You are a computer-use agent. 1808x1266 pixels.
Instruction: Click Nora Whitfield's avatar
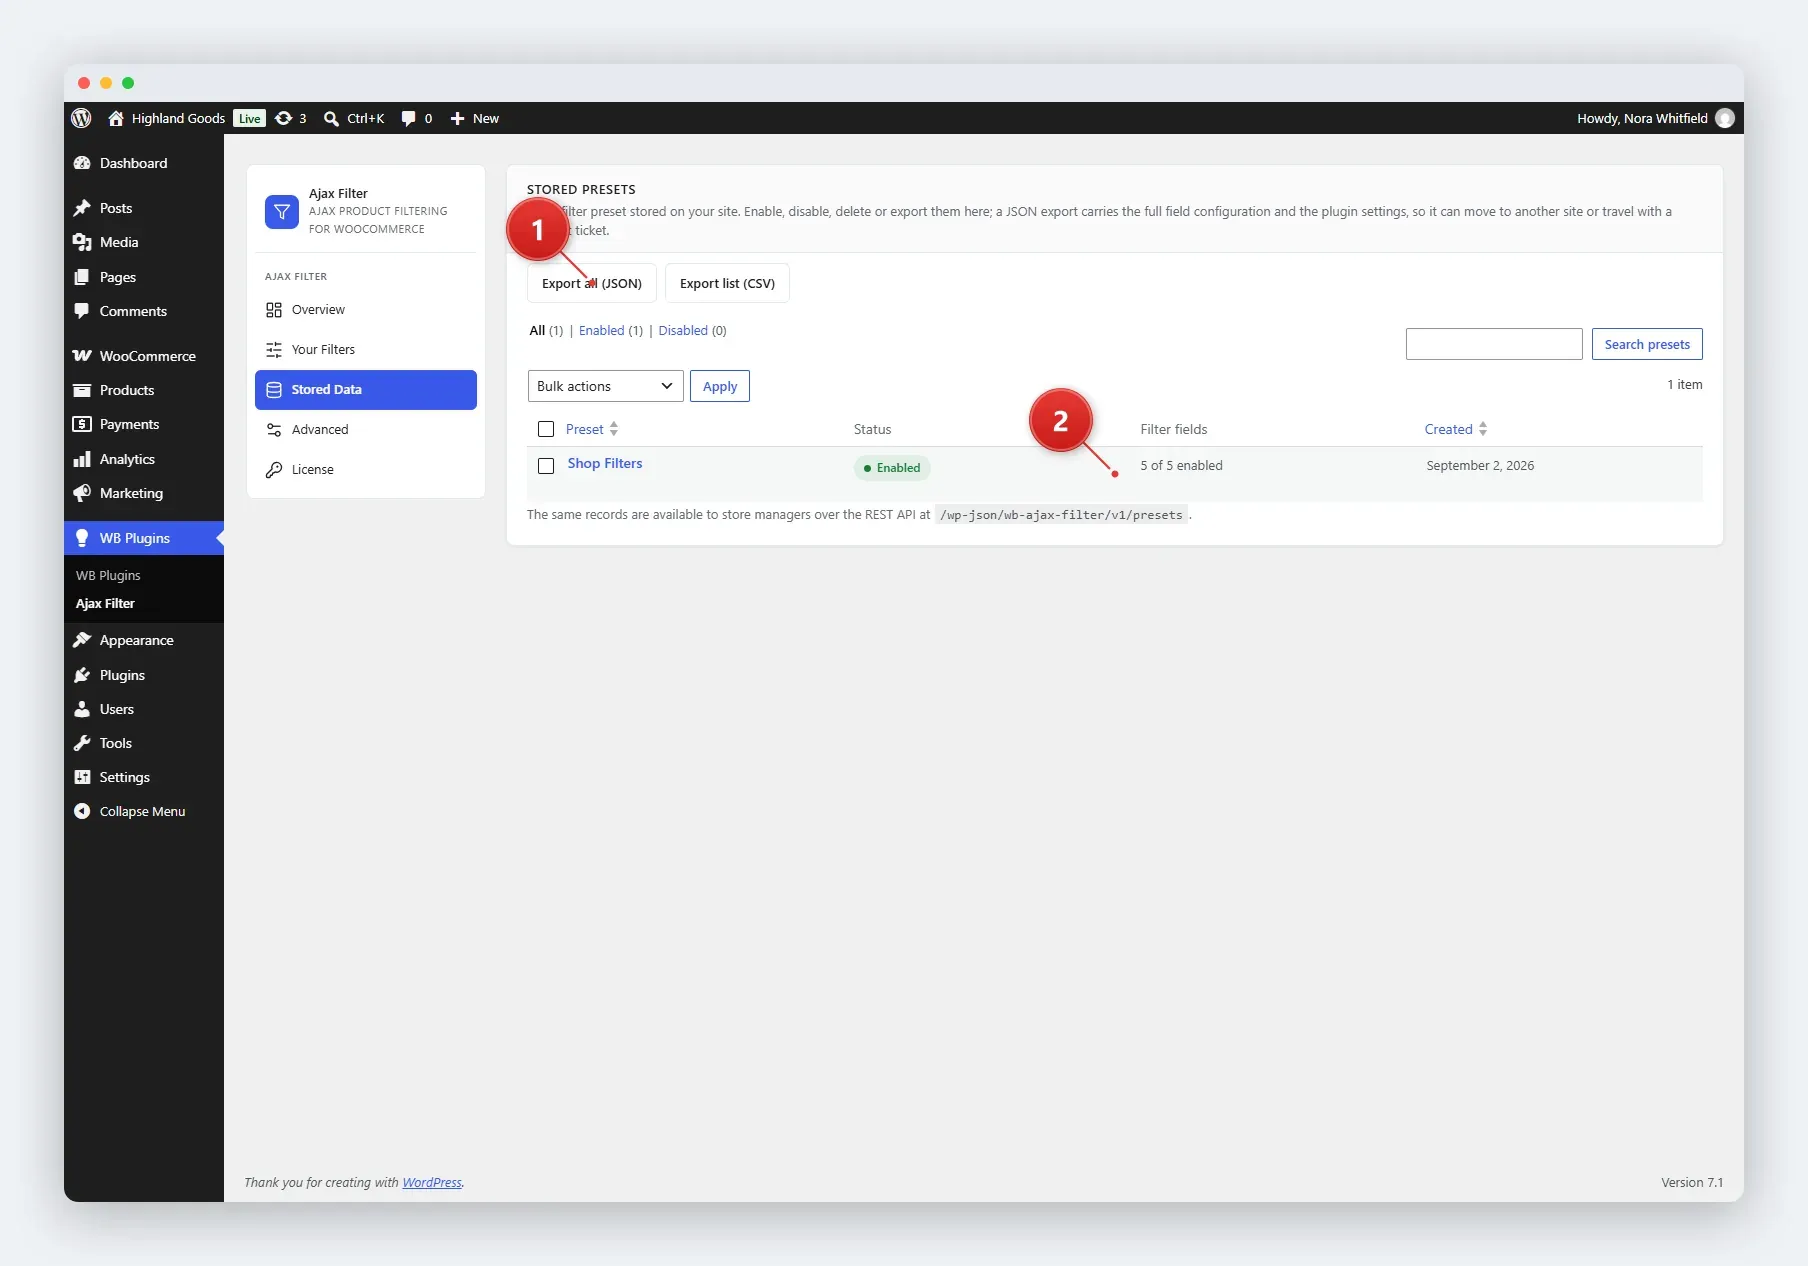(1724, 118)
